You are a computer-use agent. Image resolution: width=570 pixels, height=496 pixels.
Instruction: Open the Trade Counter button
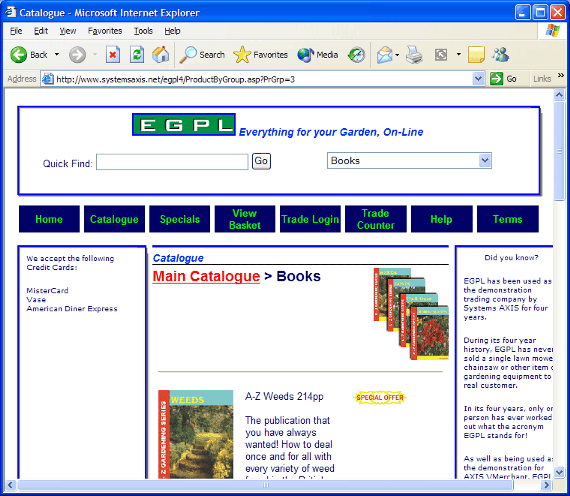[376, 219]
